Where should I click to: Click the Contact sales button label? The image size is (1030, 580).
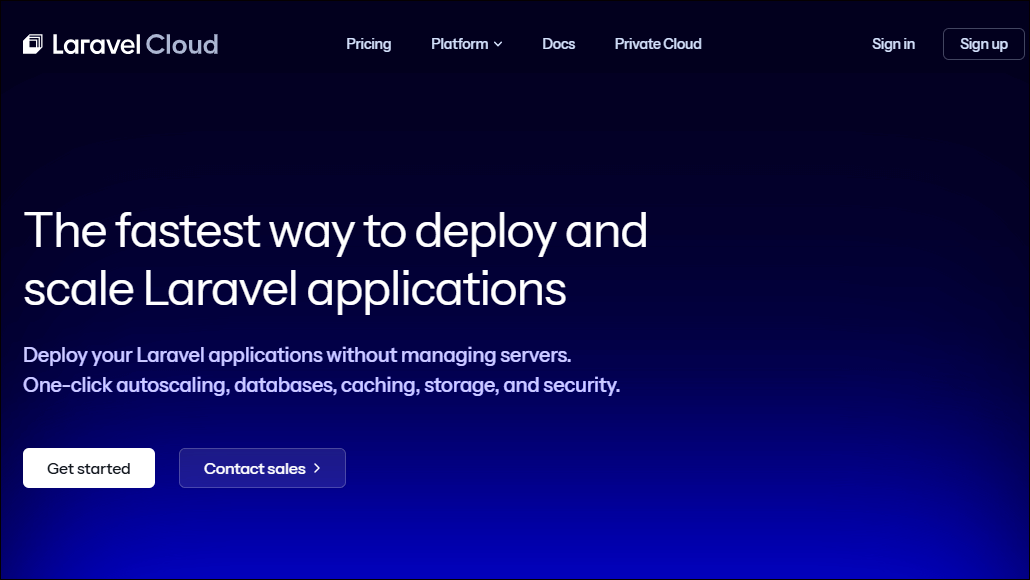click(x=254, y=468)
